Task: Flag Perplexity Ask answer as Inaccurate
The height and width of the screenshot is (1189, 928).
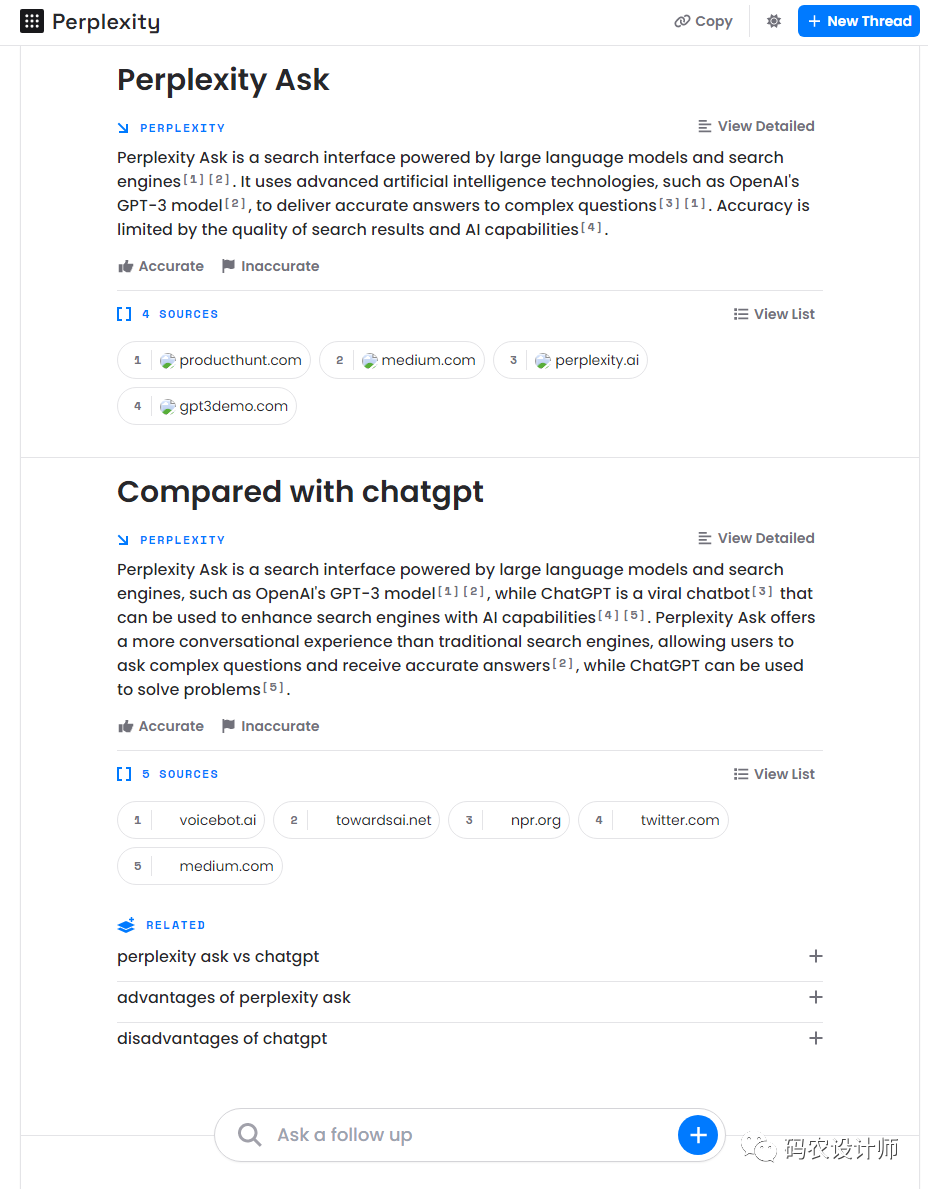Action: pos(270,266)
